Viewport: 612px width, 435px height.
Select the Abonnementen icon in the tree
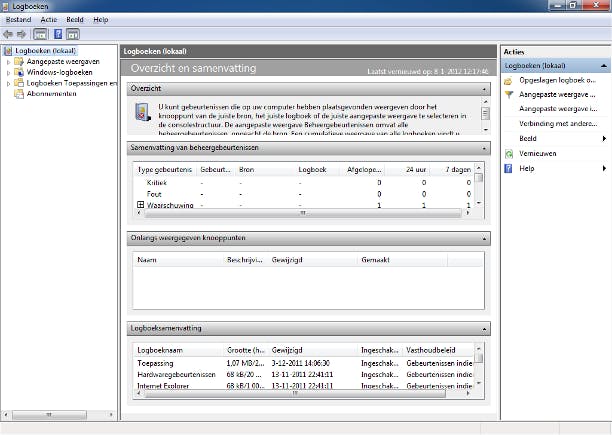click(x=19, y=94)
